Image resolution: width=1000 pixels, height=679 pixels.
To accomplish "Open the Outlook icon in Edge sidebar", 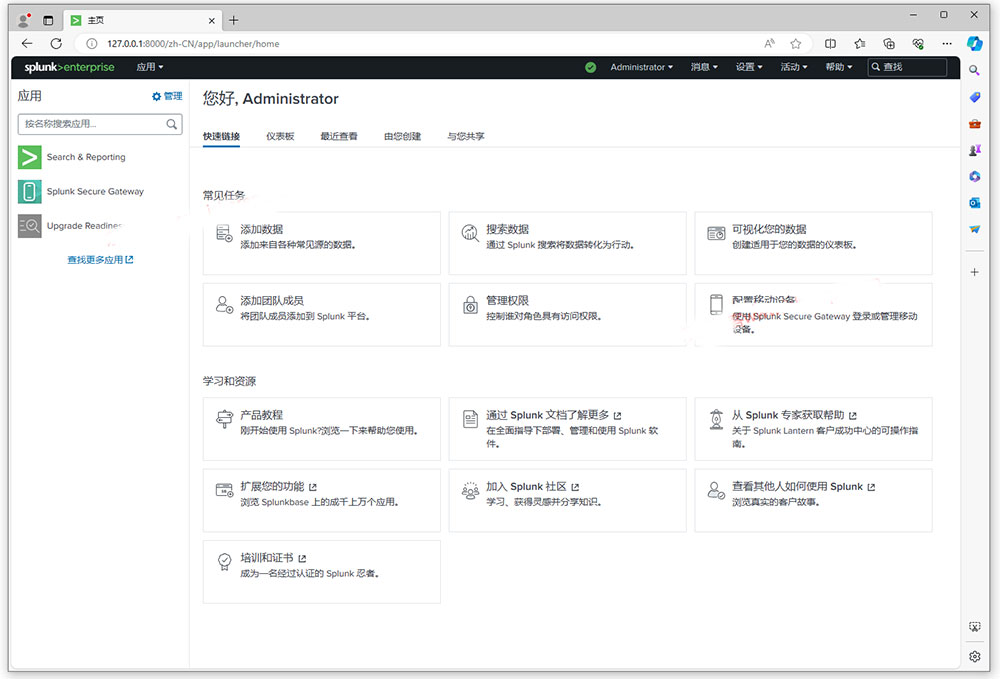I will [x=974, y=203].
